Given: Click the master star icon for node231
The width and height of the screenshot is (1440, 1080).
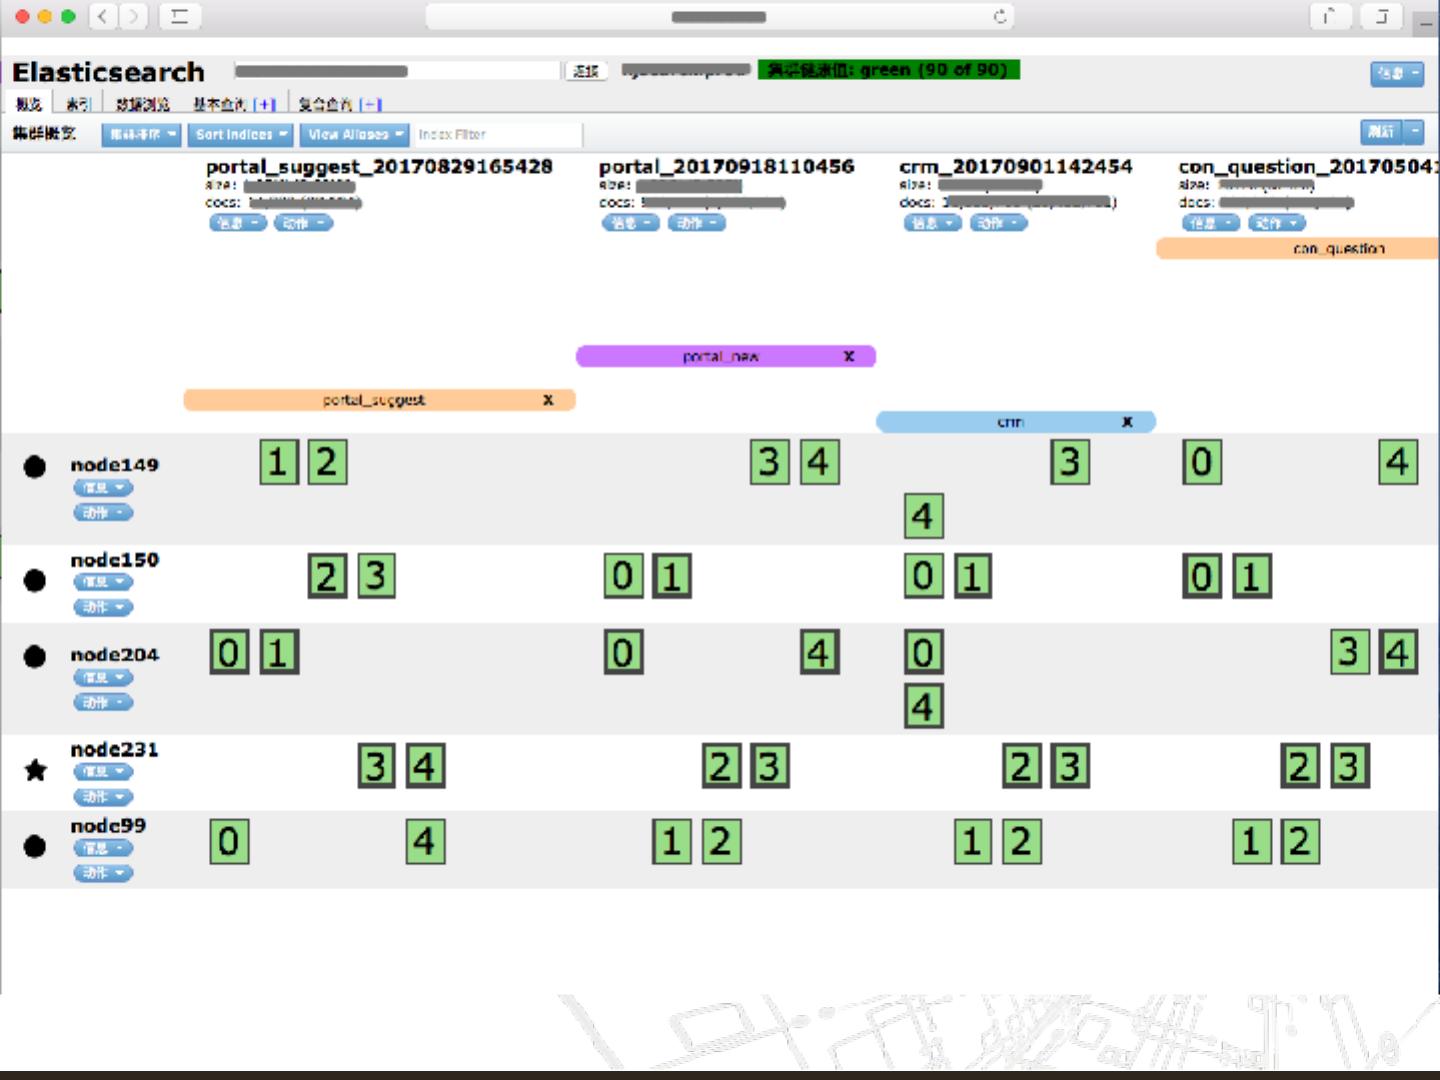Looking at the screenshot, I should coord(35,770).
